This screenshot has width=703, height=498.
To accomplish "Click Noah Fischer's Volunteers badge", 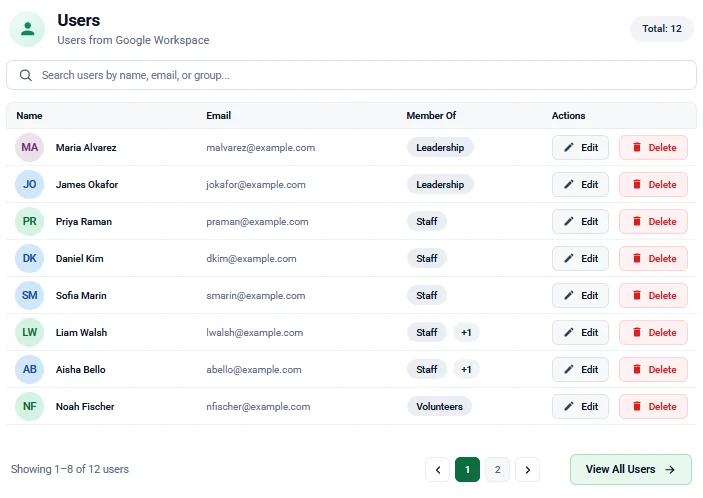I will (439, 407).
